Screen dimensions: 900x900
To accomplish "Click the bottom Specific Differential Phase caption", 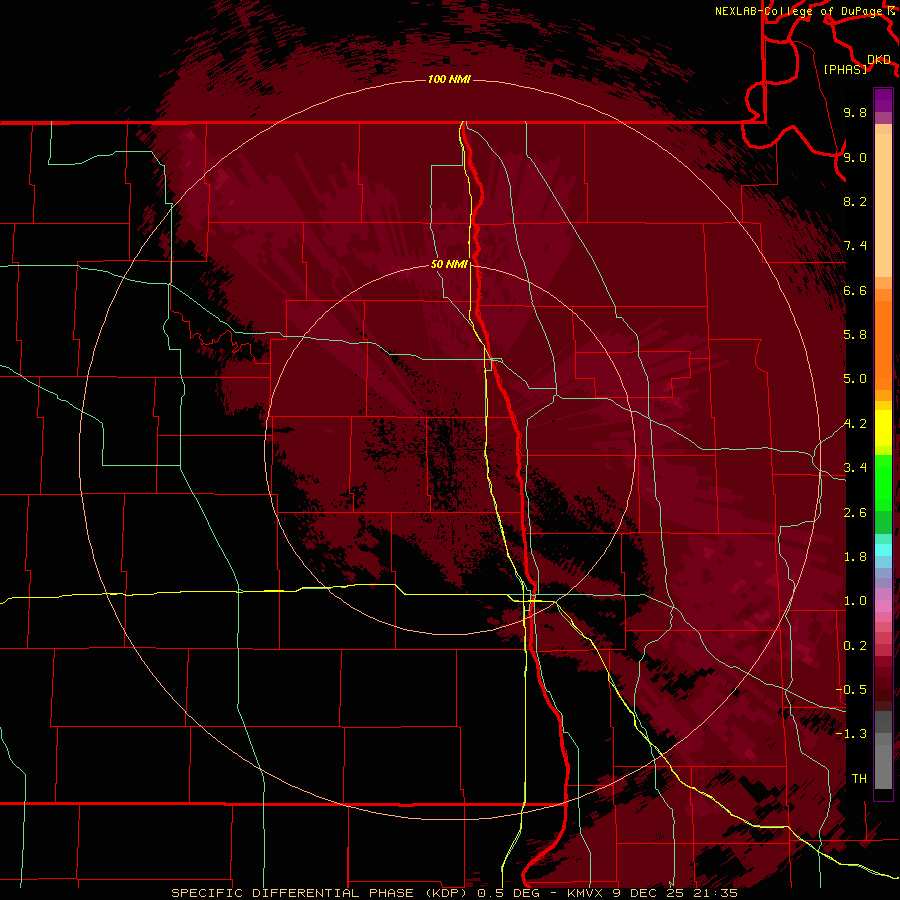I will click(454, 893).
